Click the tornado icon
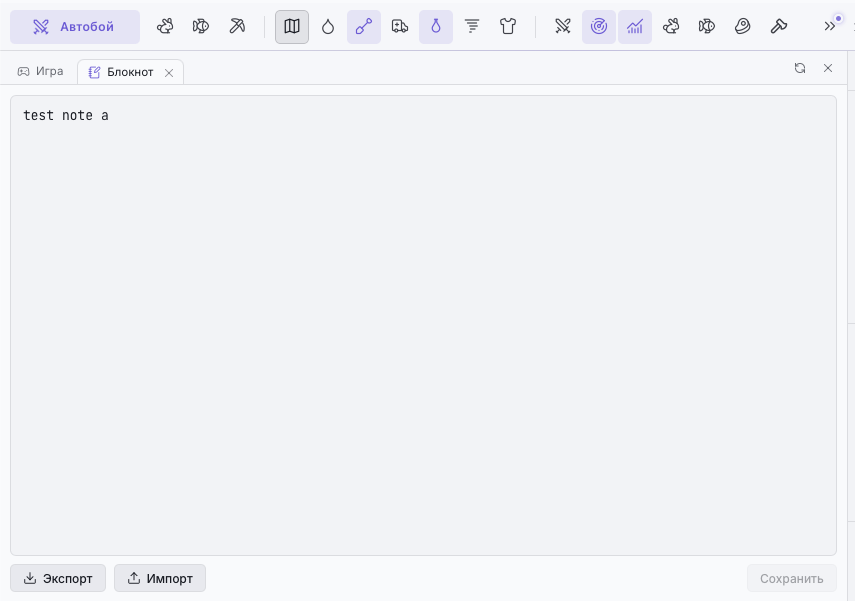Viewport: 855px width, 601px height. point(472,27)
